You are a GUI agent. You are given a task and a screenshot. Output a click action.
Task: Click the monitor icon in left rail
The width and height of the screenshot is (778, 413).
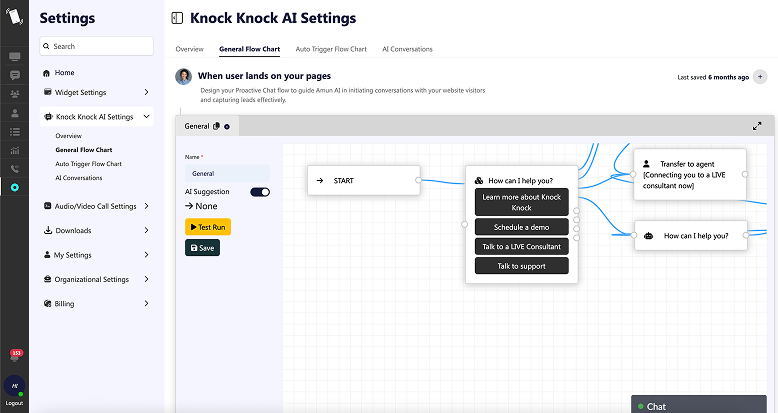click(14, 57)
